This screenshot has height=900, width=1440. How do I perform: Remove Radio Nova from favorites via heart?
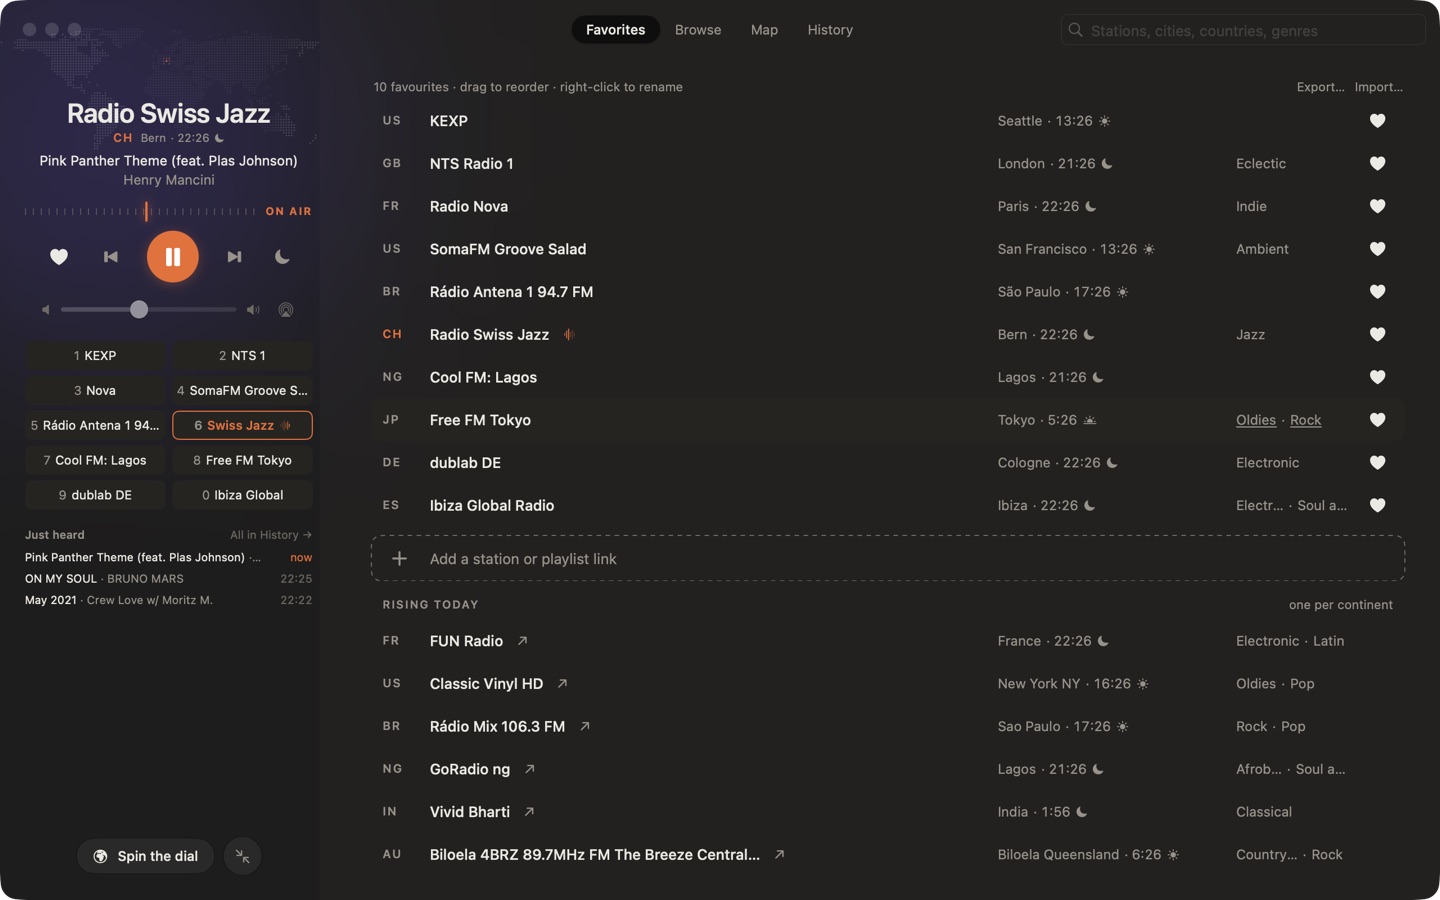[x=1377, y=206]
